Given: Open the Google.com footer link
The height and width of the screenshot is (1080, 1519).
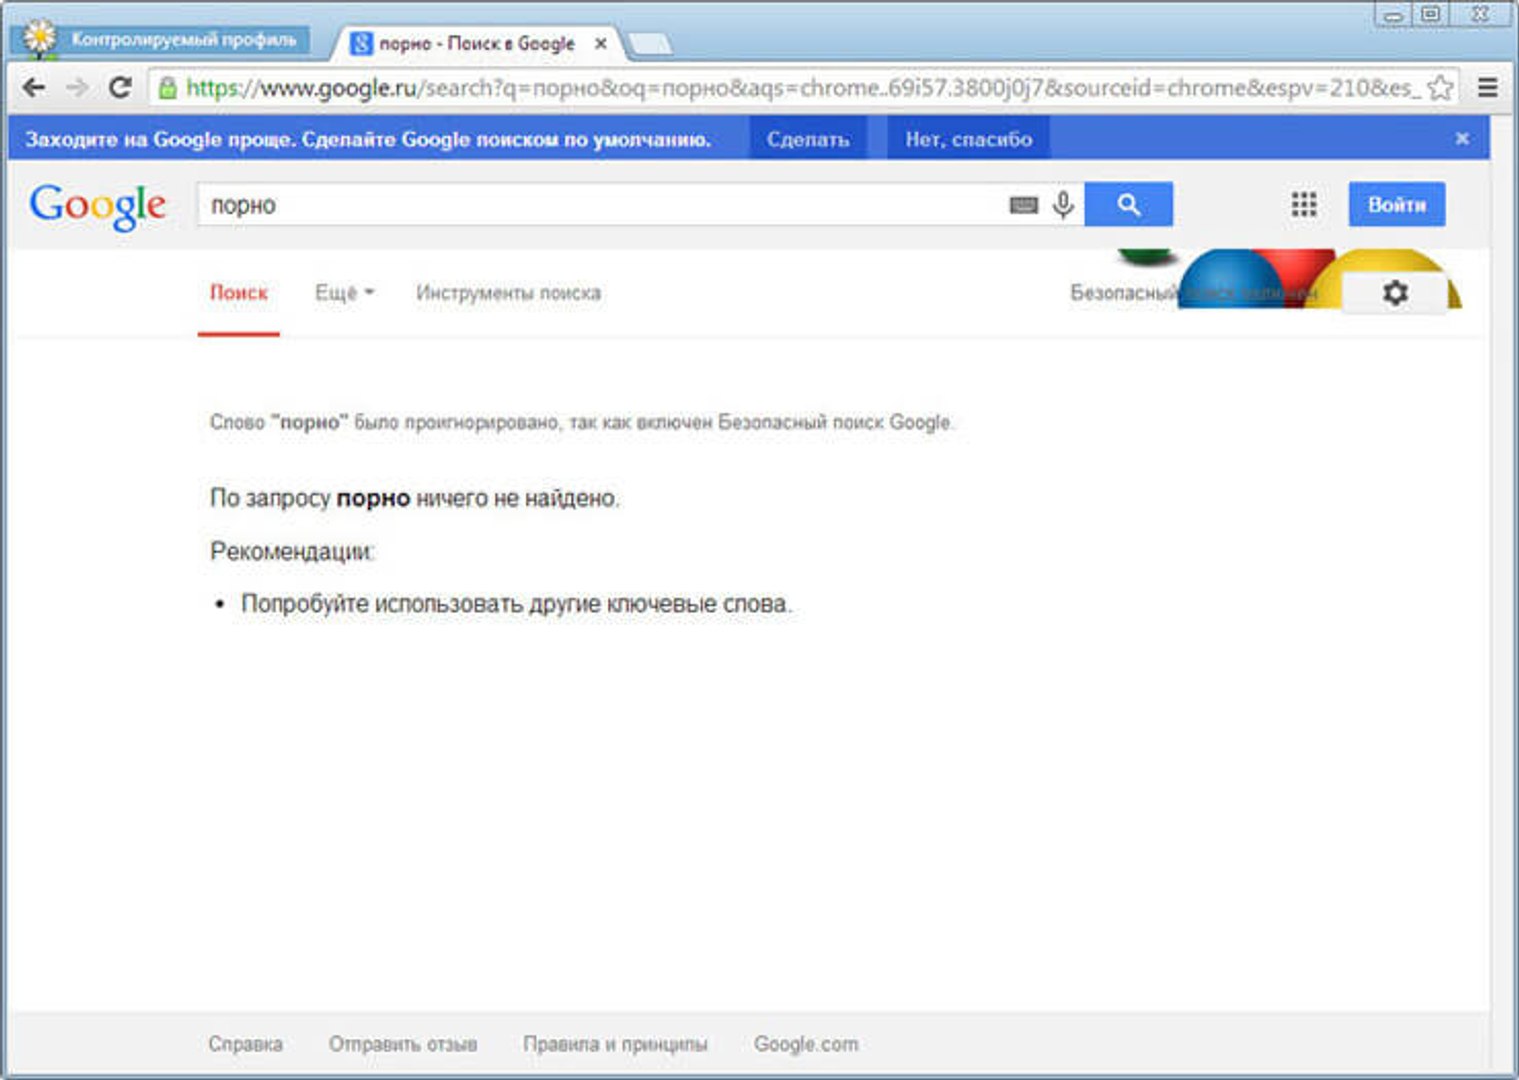Looking at the screenshot, I should click(x=806, y=1044).
